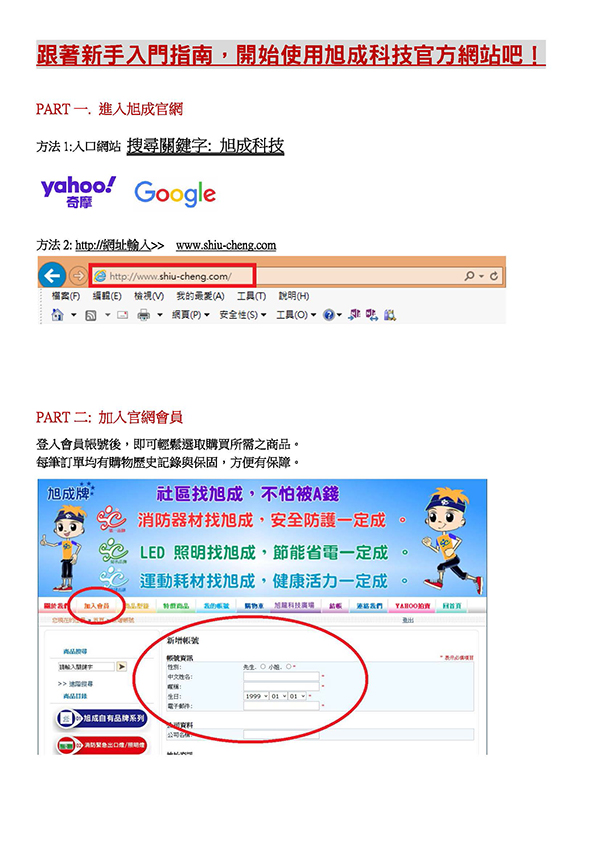The image size is (600, 848).
Task: Click the Read mail envelope icon
Action: [x=123, y=315]
